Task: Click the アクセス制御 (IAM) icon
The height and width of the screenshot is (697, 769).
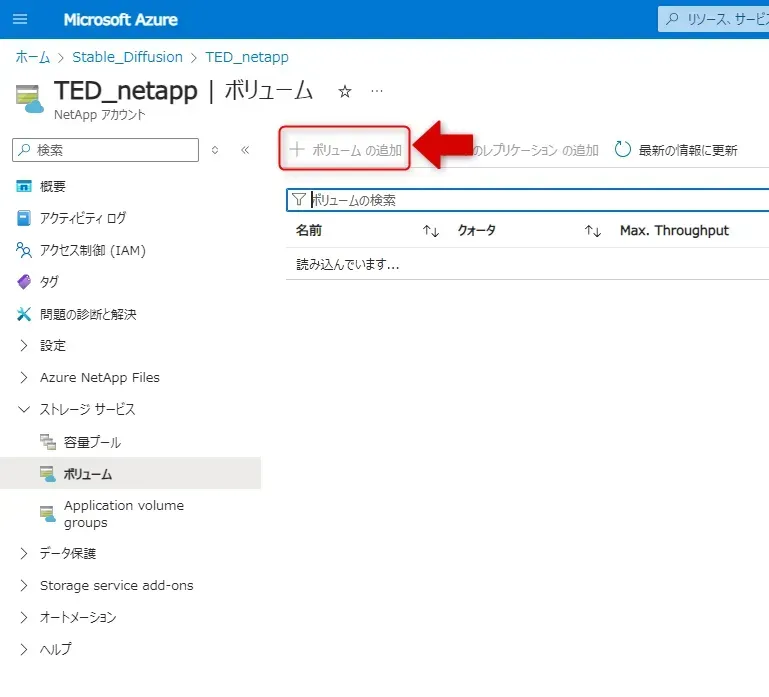Action: point(24,250)
